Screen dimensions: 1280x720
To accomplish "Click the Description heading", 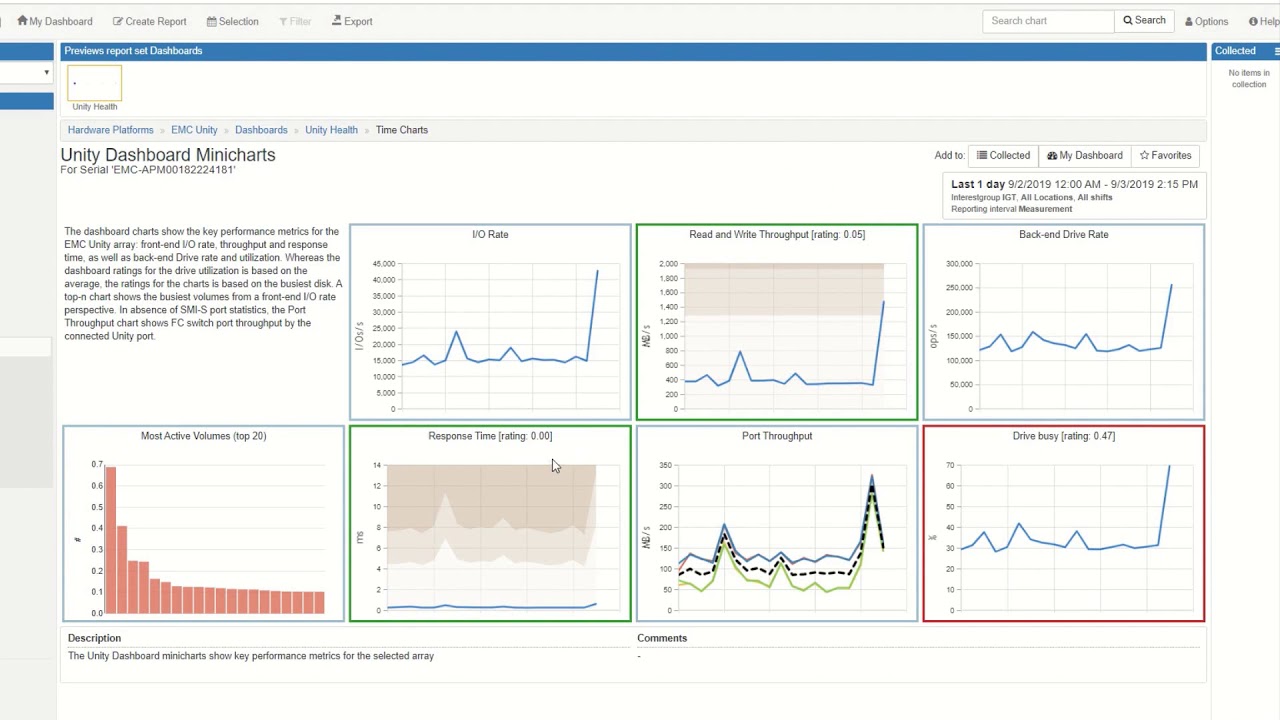I will [x=94, y=638].
